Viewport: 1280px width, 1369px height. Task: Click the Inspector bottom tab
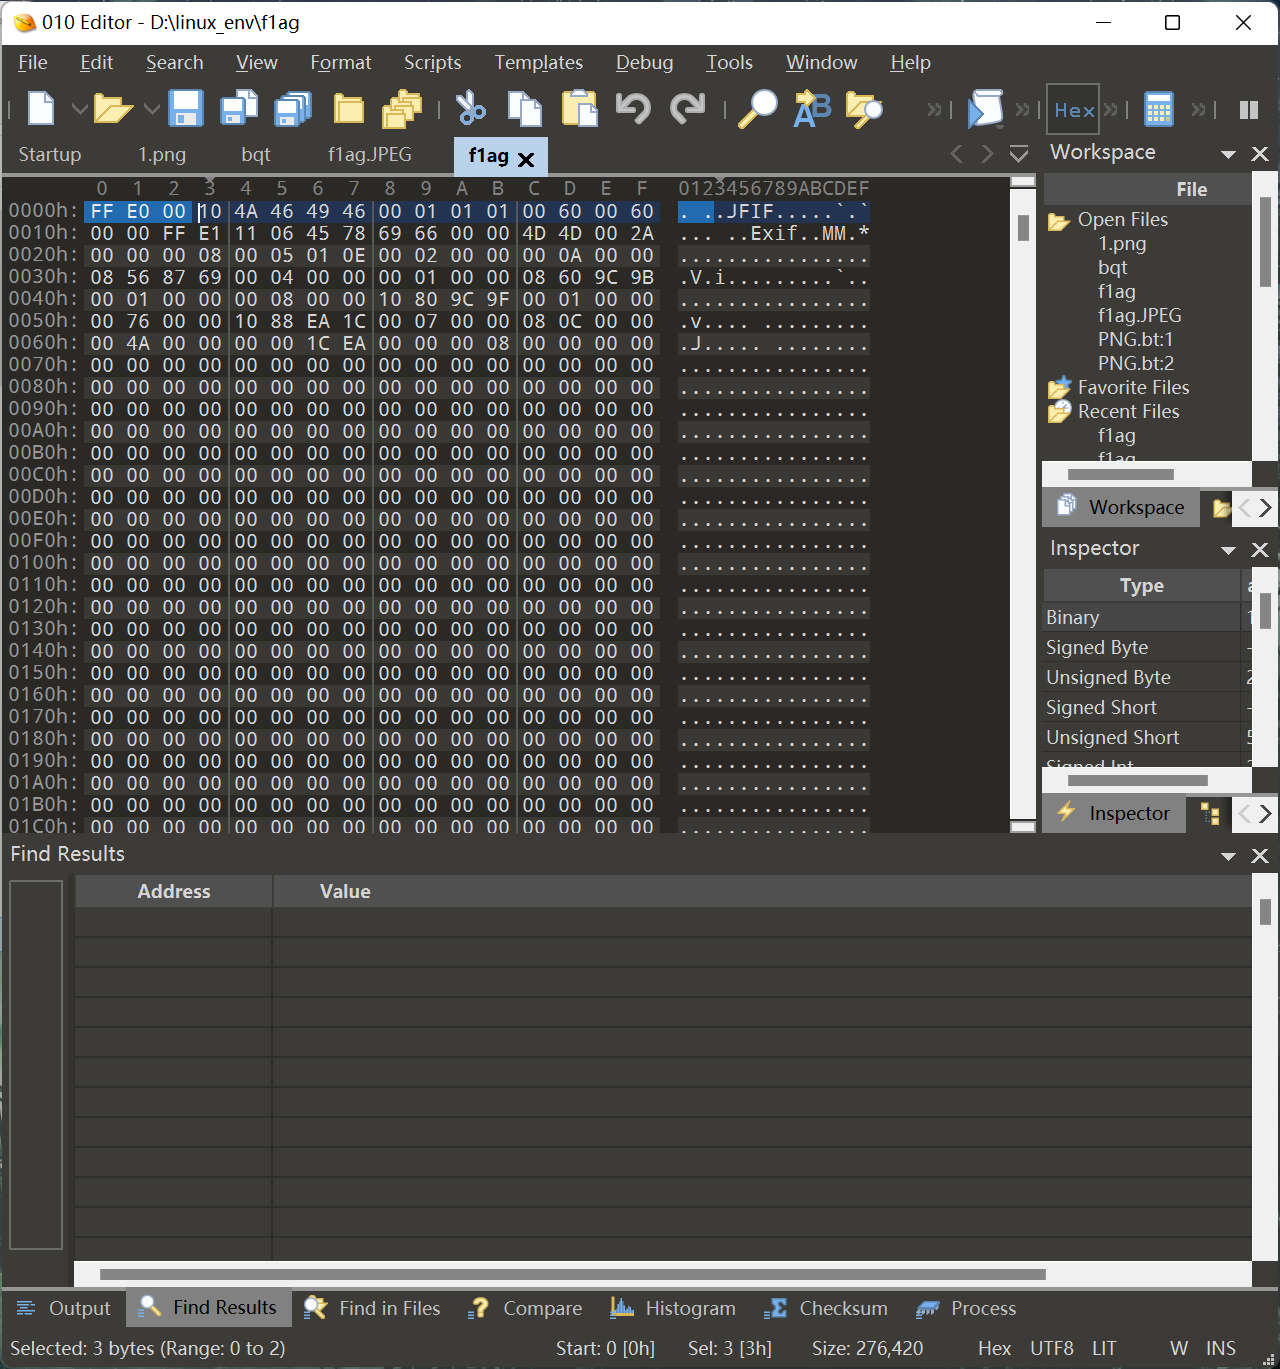[x=1114, y=813]
